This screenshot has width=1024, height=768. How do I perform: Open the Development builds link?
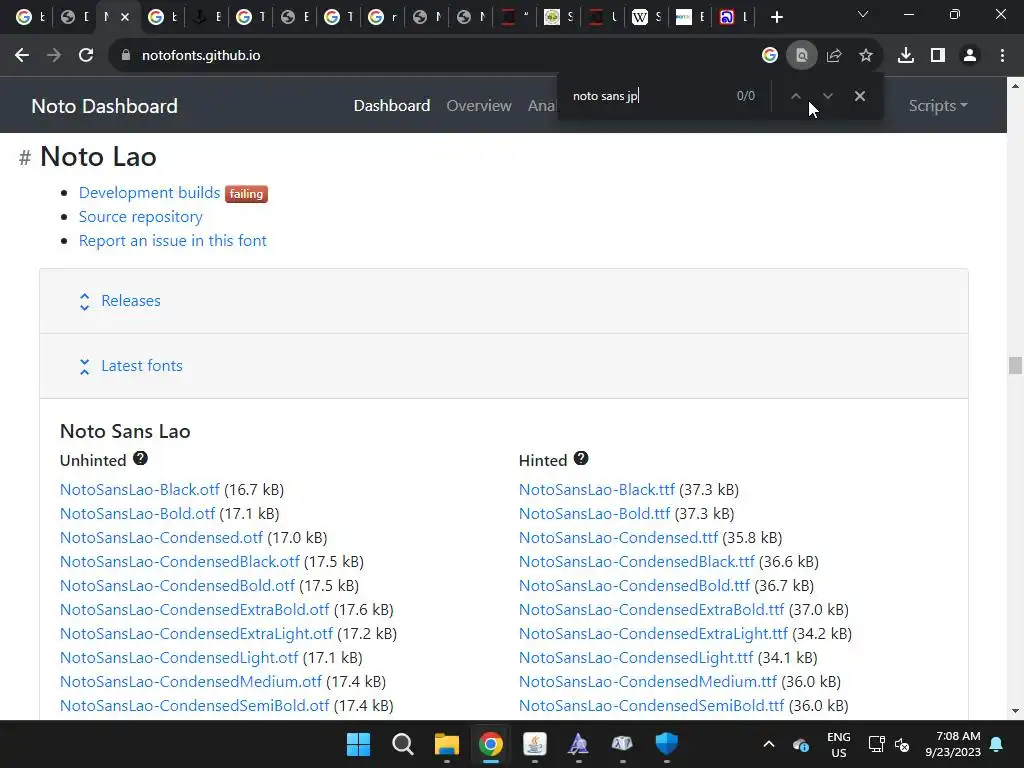150,193
